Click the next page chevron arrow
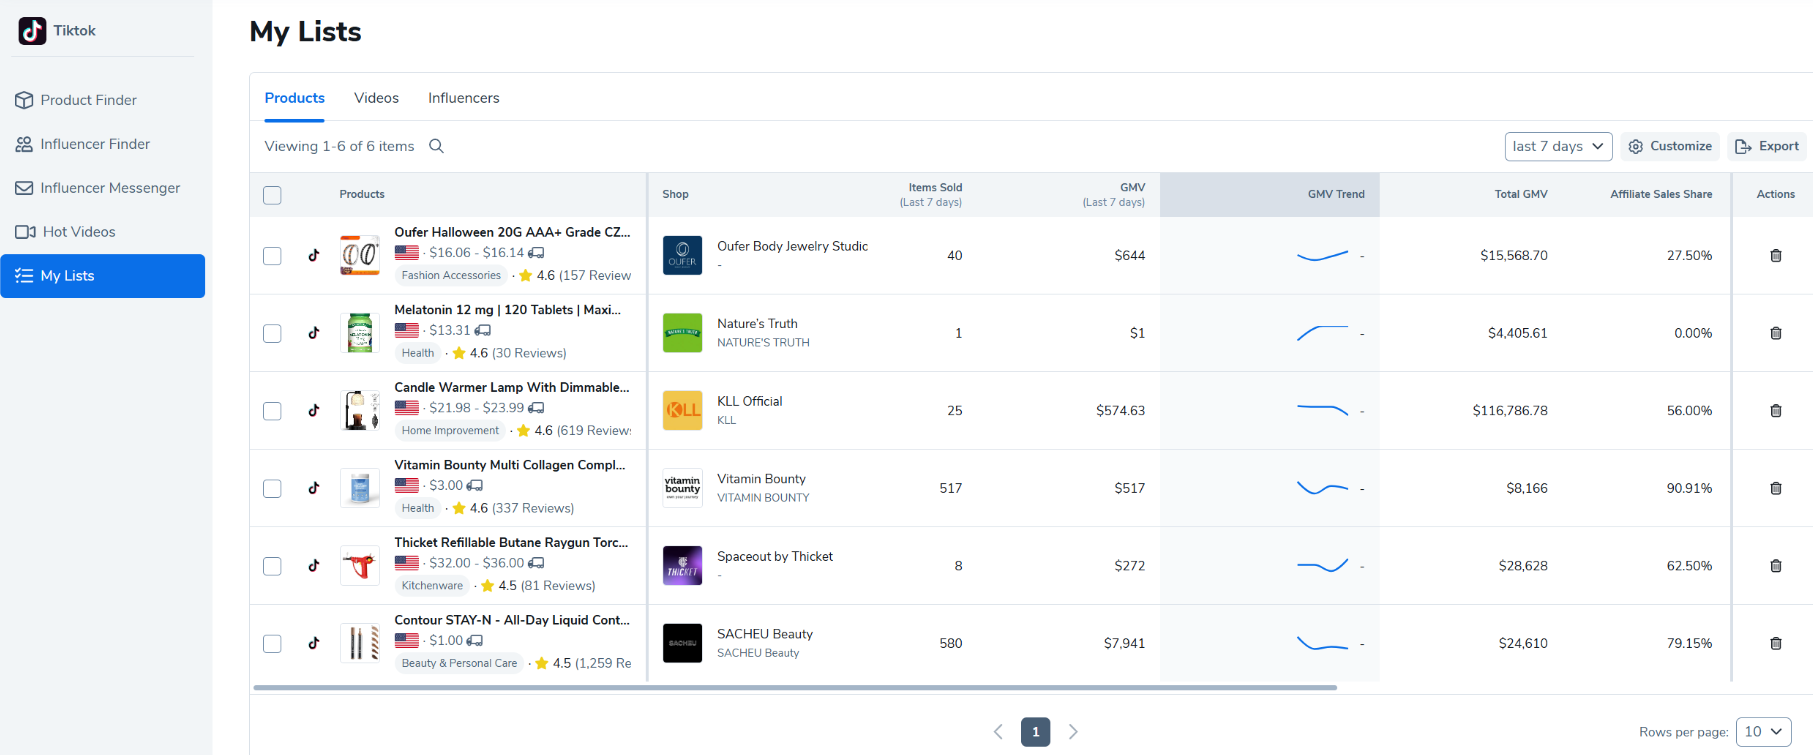The height and width of the screenshot is (755, 1813). pos(1073,732)
